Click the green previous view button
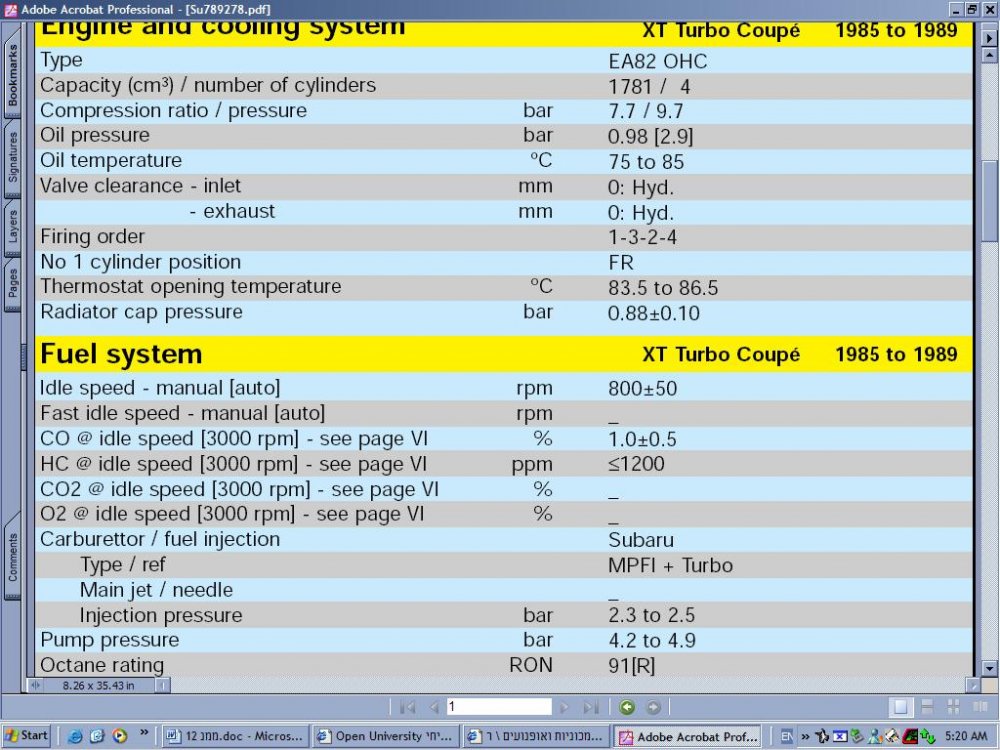Screen dimensions: 1000x750 (x=627, y=707)
